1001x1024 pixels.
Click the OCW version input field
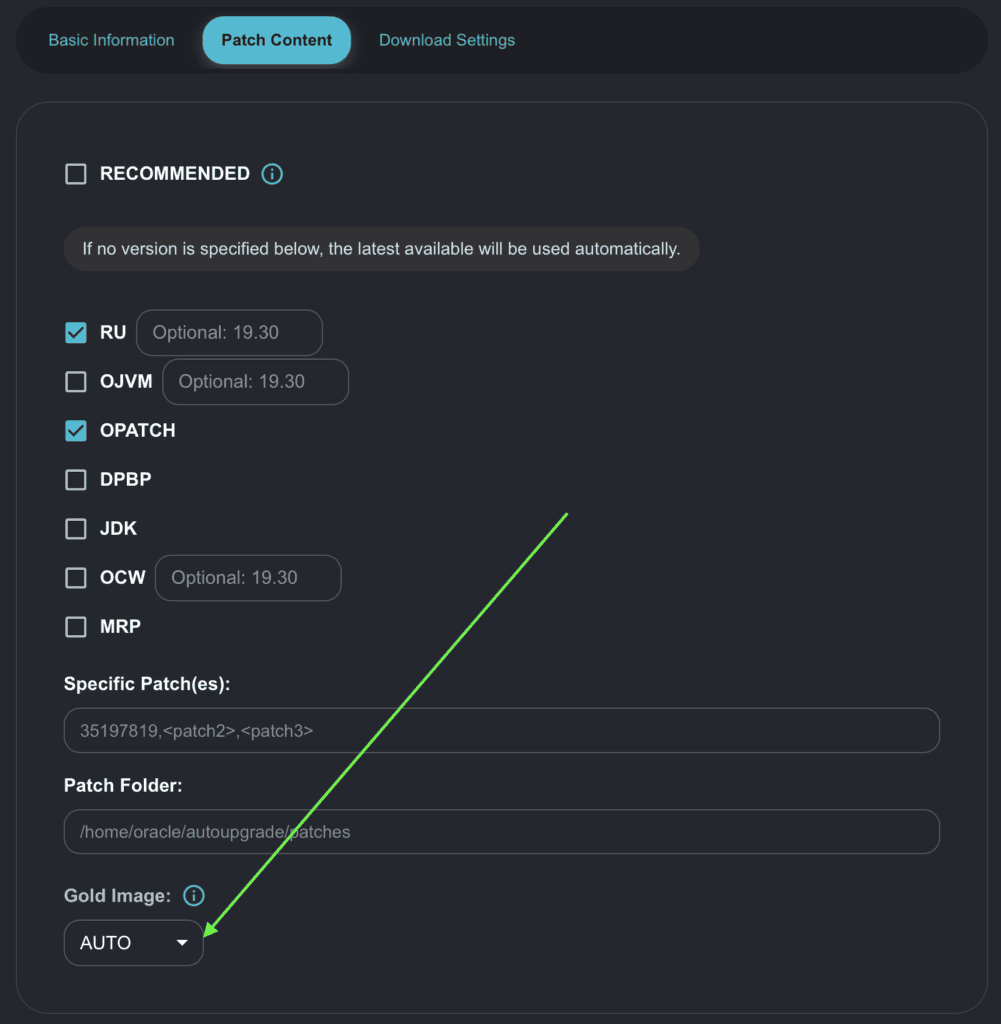click(248, 578)
